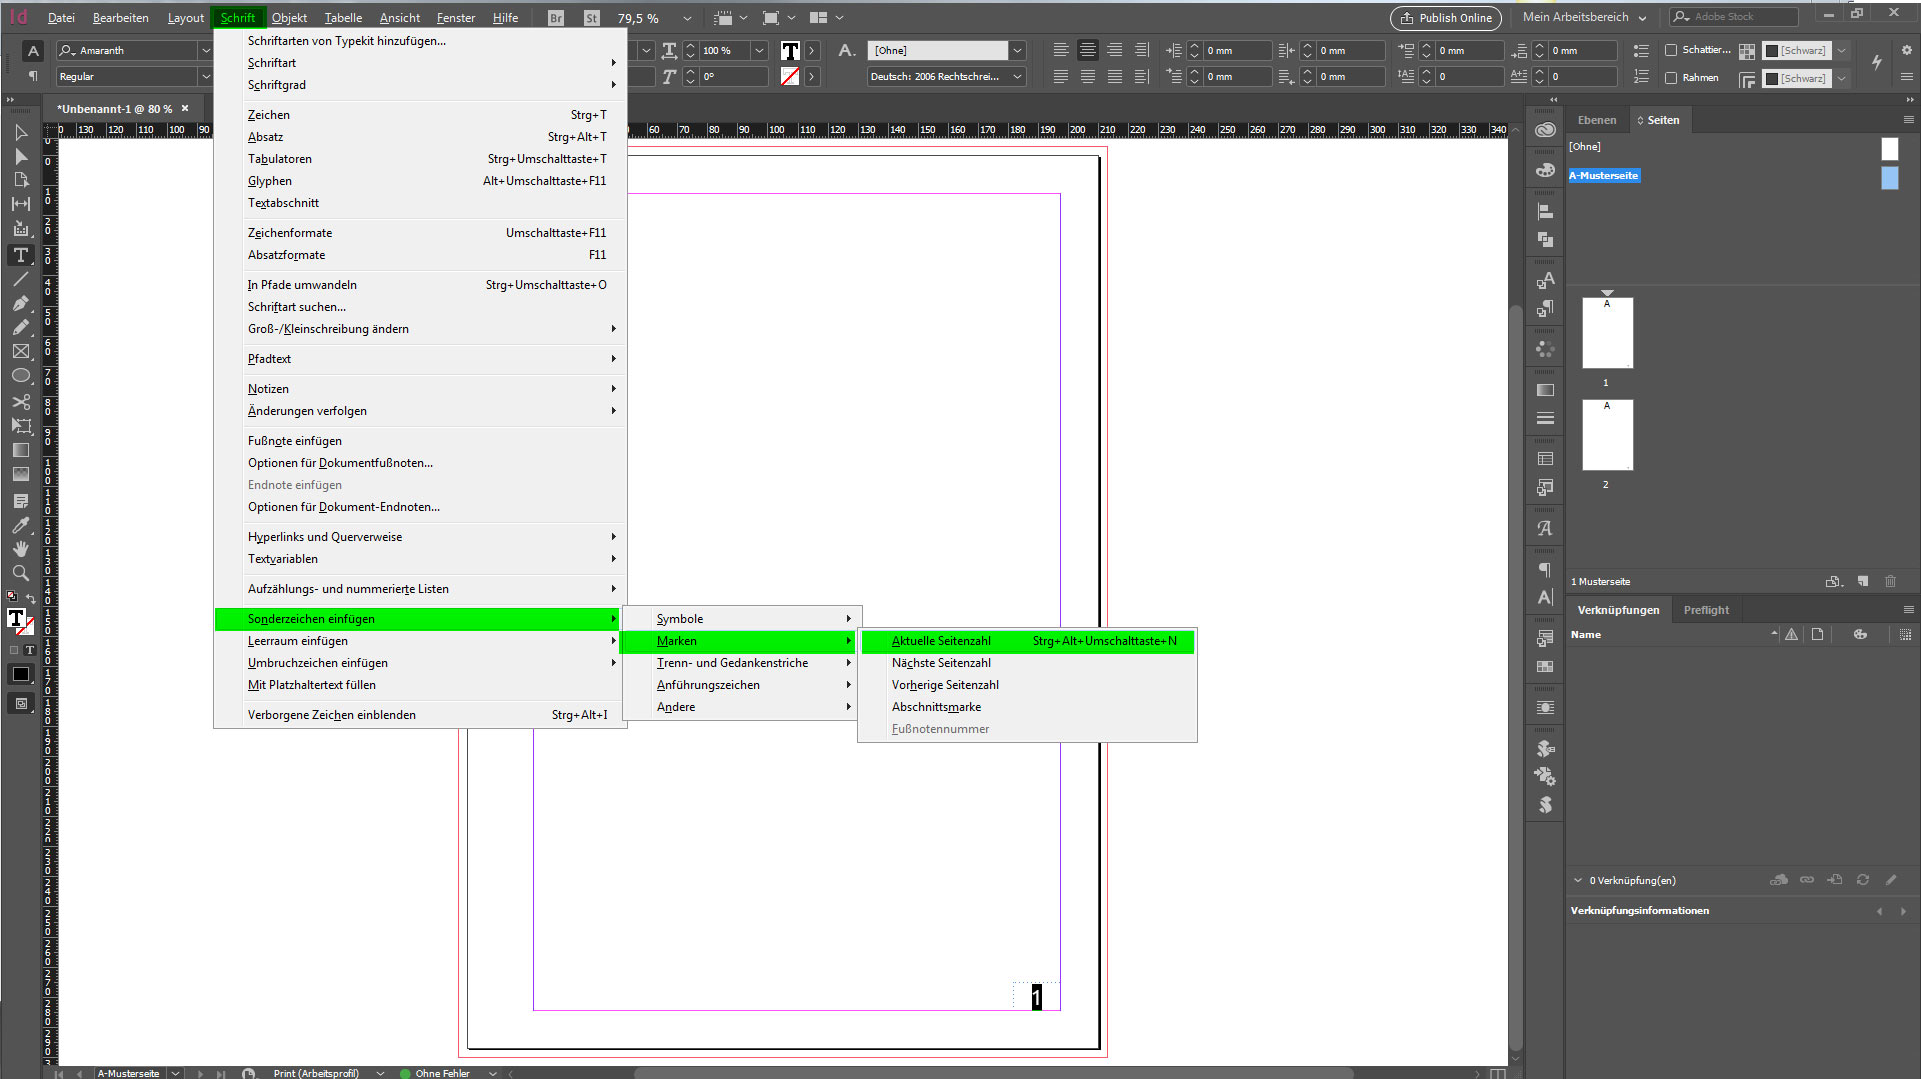Expand the 100 % horizontal scale dropdown

click(759, 50)
